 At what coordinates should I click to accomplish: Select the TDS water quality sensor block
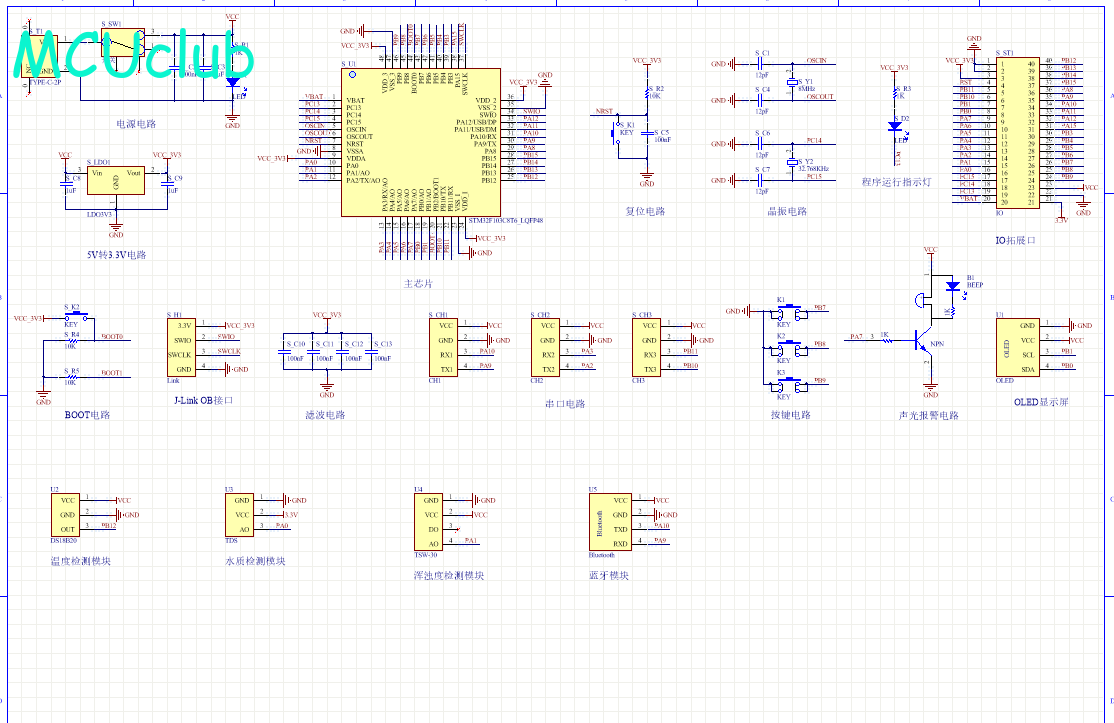click(x=240, y=513)
